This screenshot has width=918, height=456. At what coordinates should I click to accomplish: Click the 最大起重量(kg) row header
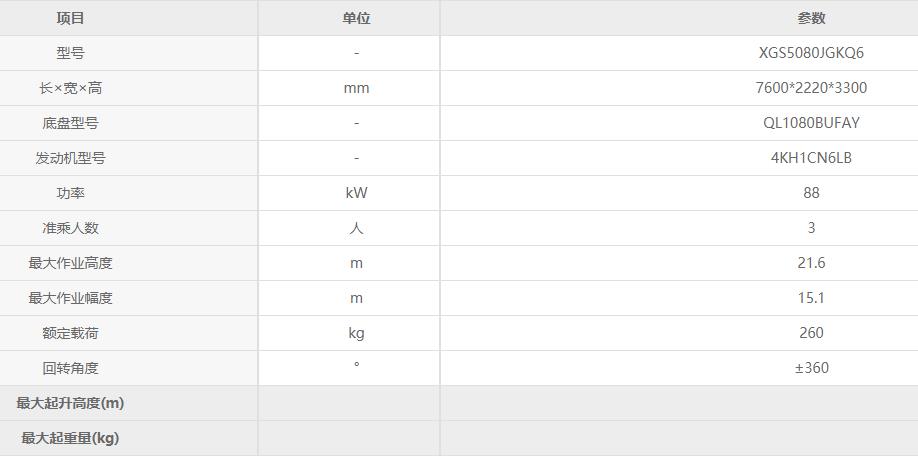(x=71, y=438)
